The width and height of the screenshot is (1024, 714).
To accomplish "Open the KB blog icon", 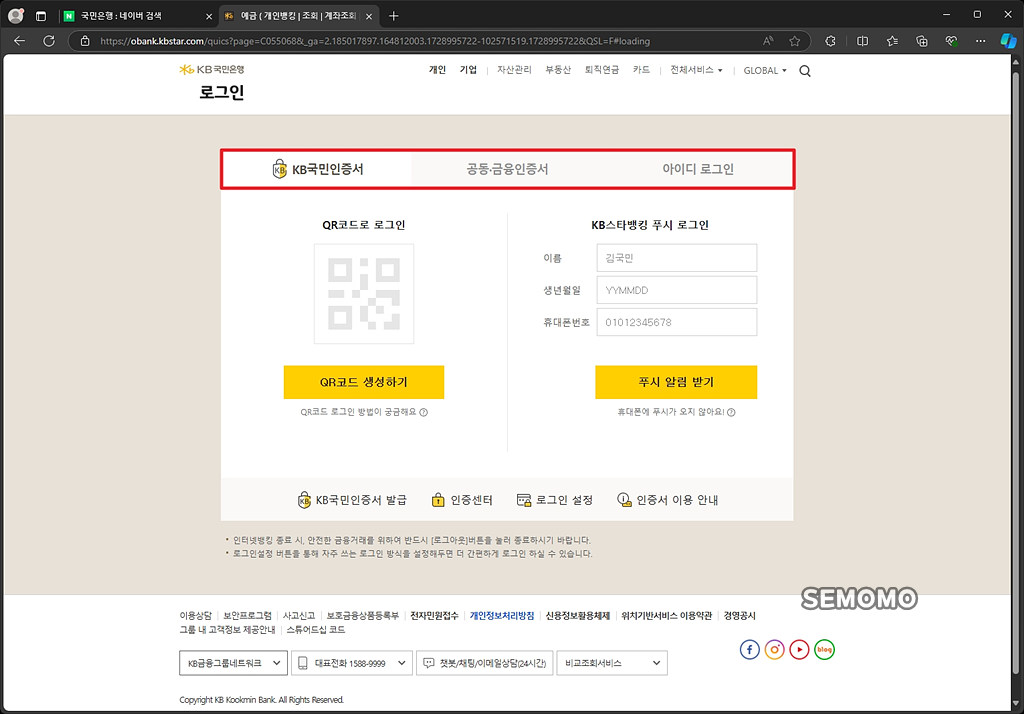I will coord(824,649).
